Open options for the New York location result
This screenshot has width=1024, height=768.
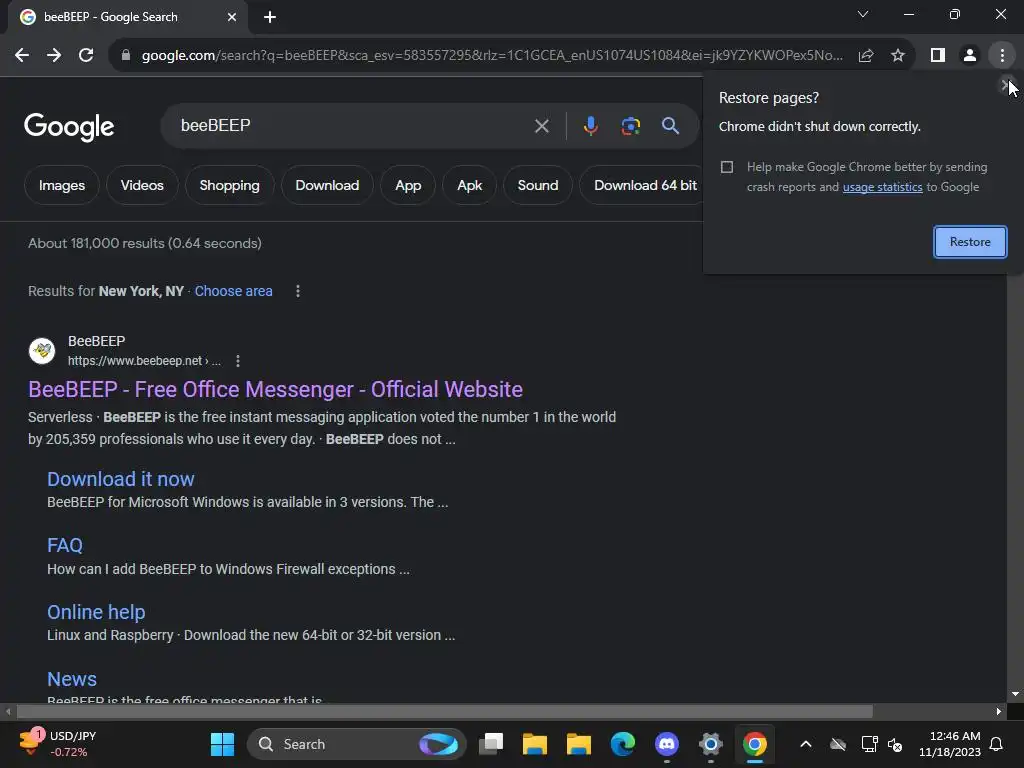[298, 291]
